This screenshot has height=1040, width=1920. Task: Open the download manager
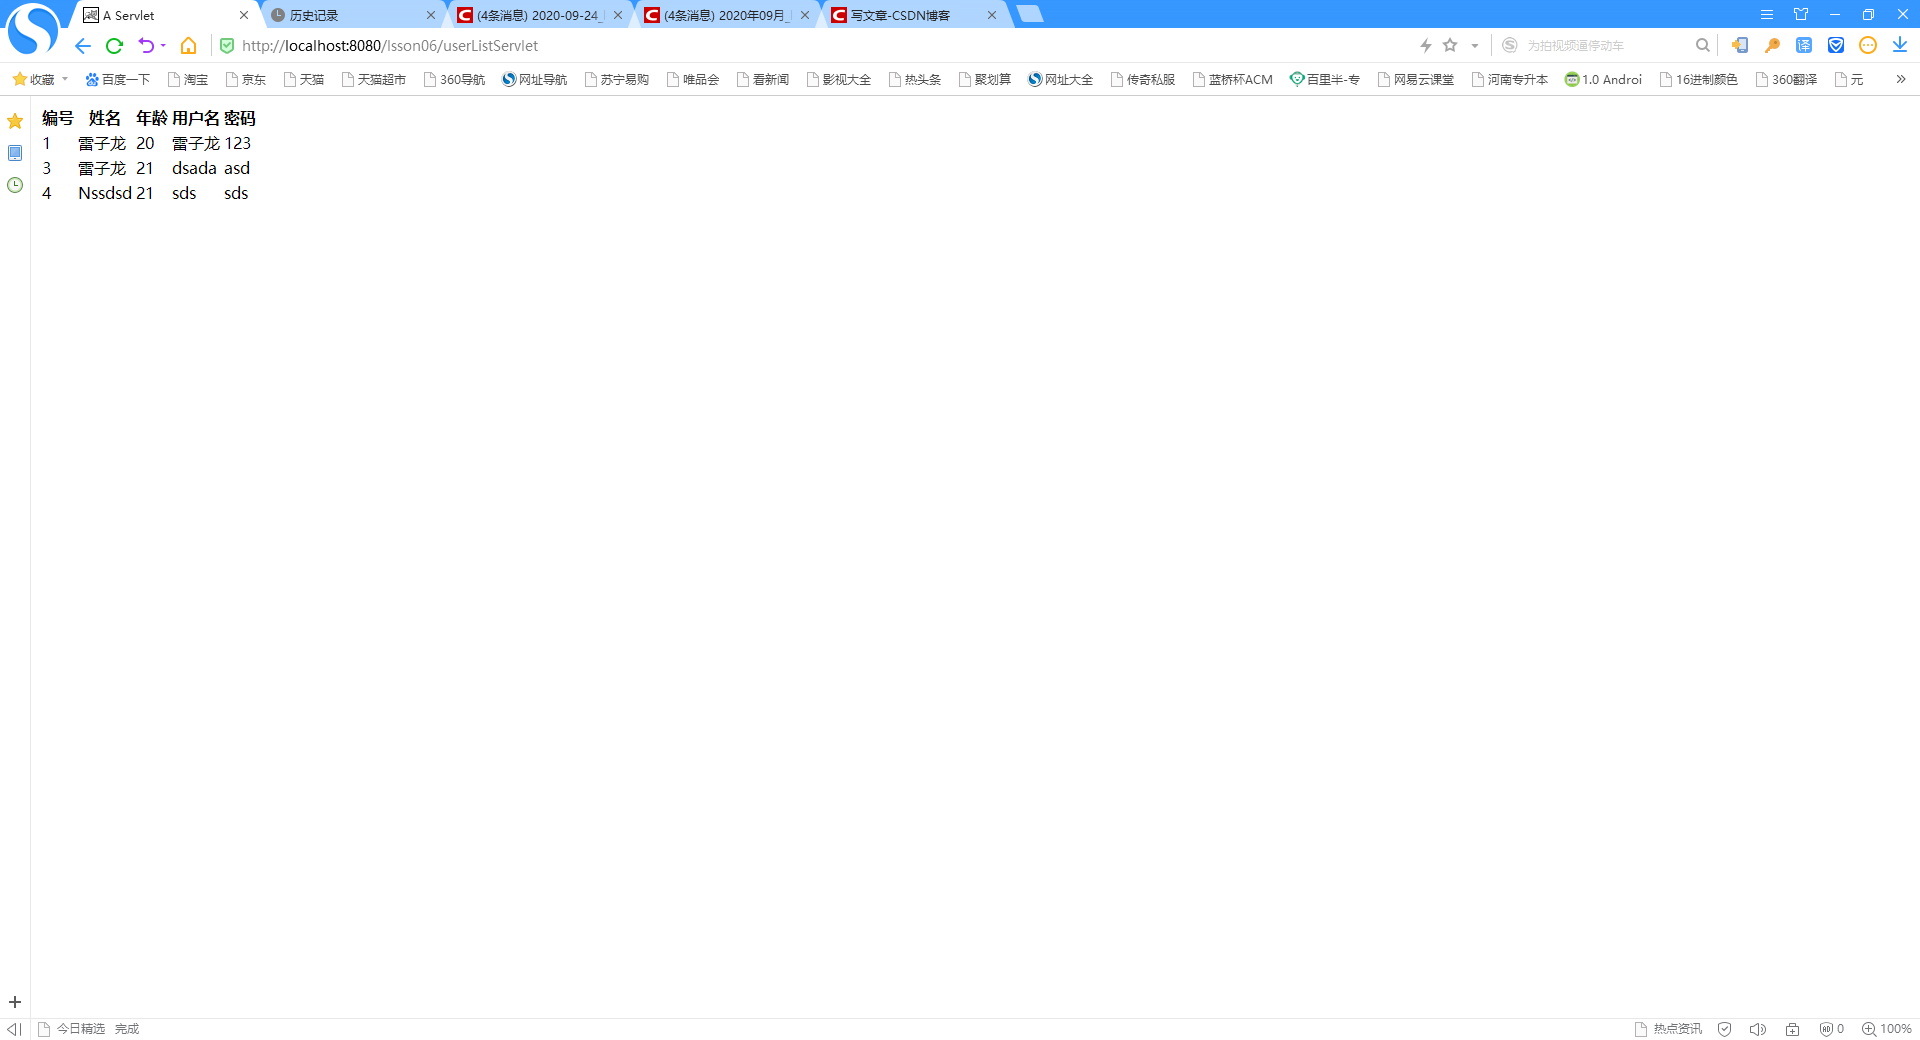(1899, 45)
